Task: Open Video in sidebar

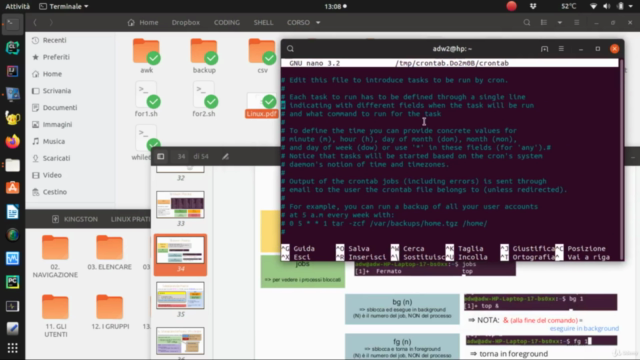Action: pyautogui.click(x=52, y=175)
